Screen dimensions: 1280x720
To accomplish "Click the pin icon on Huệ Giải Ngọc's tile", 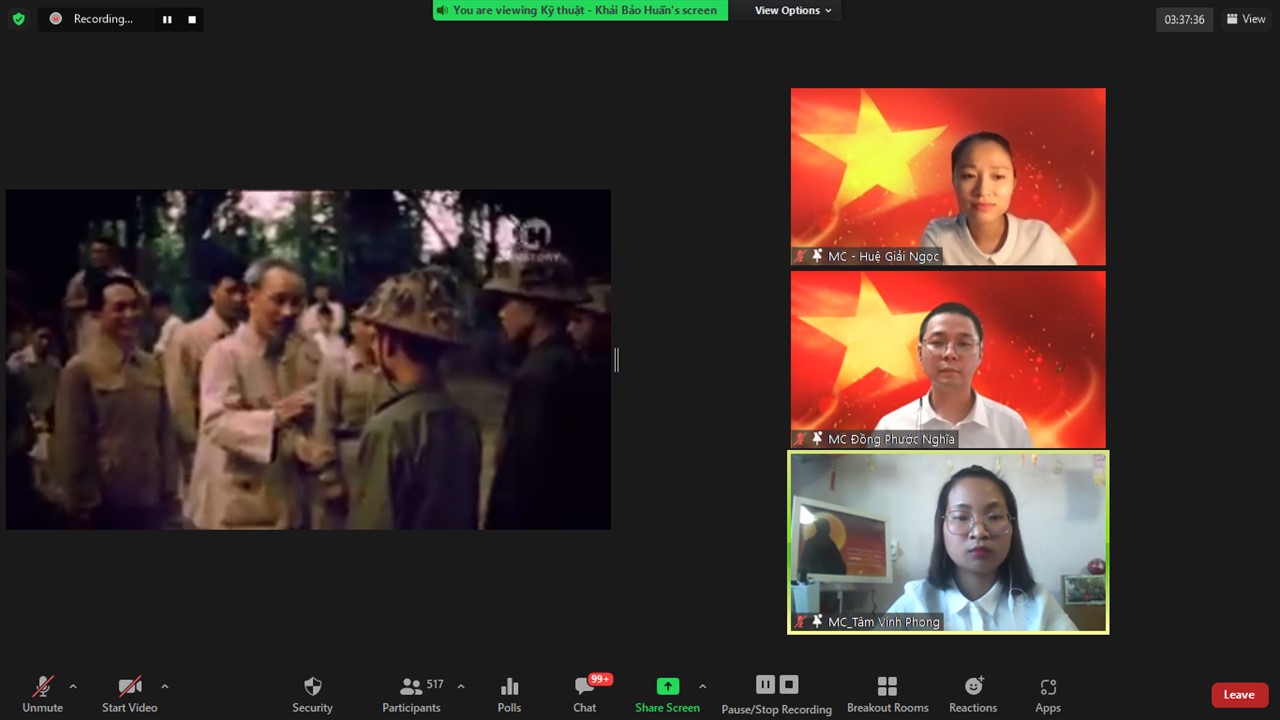I will click(x=817, y=256).
